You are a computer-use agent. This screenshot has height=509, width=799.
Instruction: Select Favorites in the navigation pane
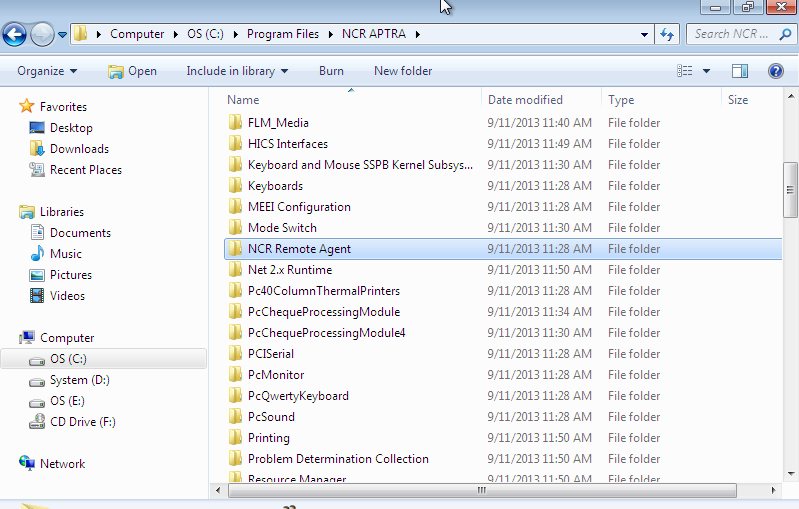click(63, 106)
